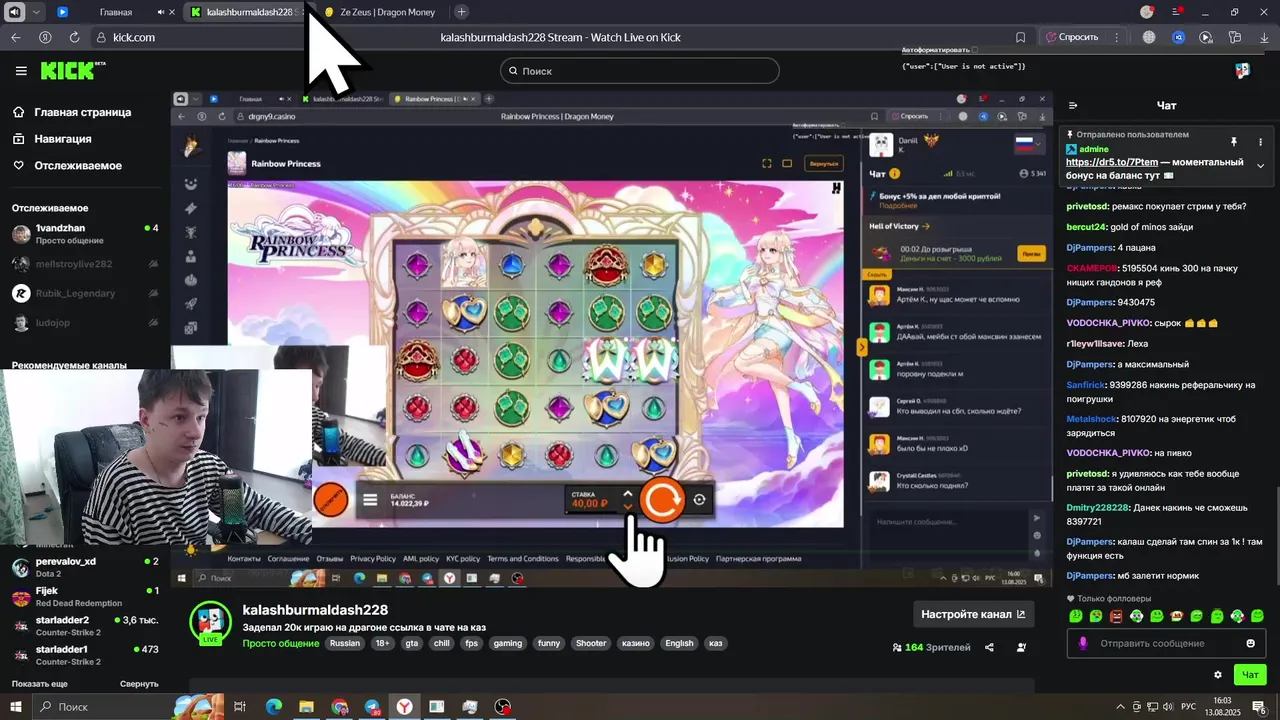Open starladder2 recommended channel
Viewport: 1280px width, 720px height.
(x=84, y=626)
